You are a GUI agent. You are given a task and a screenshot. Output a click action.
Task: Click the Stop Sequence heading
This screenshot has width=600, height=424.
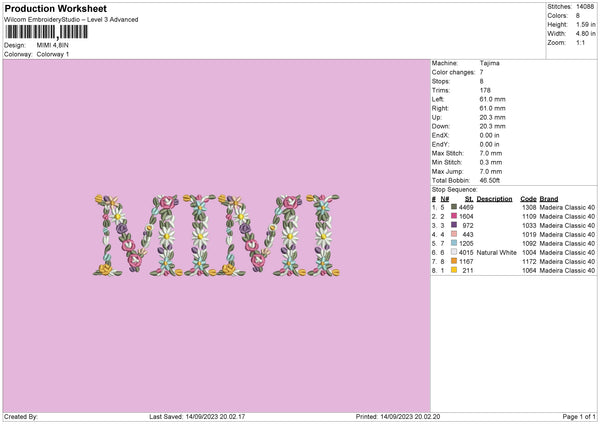pyautogui.click(x=455, y=187)
